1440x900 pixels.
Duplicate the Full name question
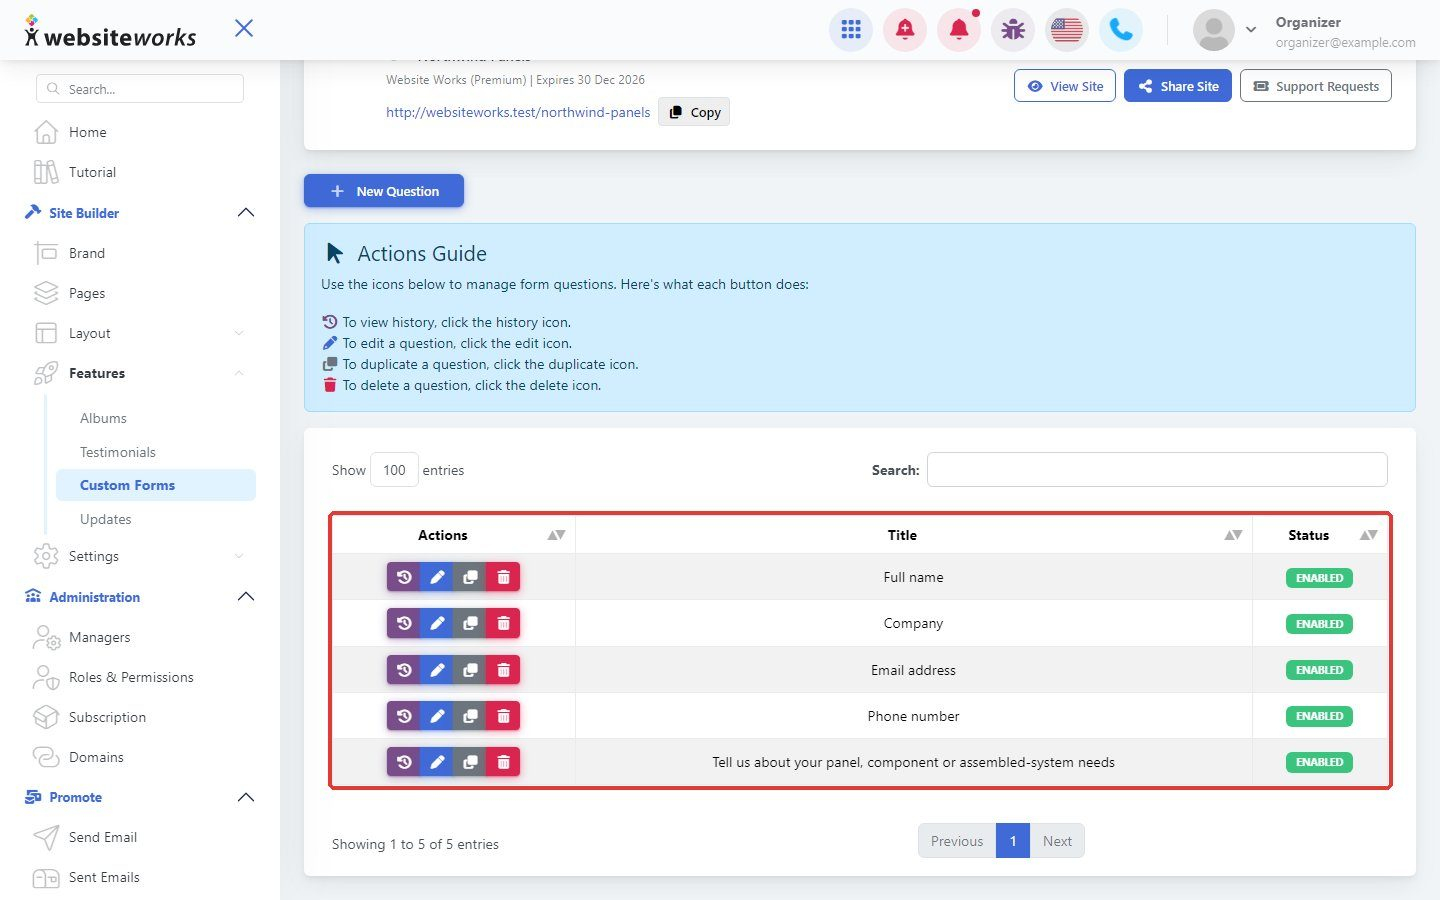470,577
